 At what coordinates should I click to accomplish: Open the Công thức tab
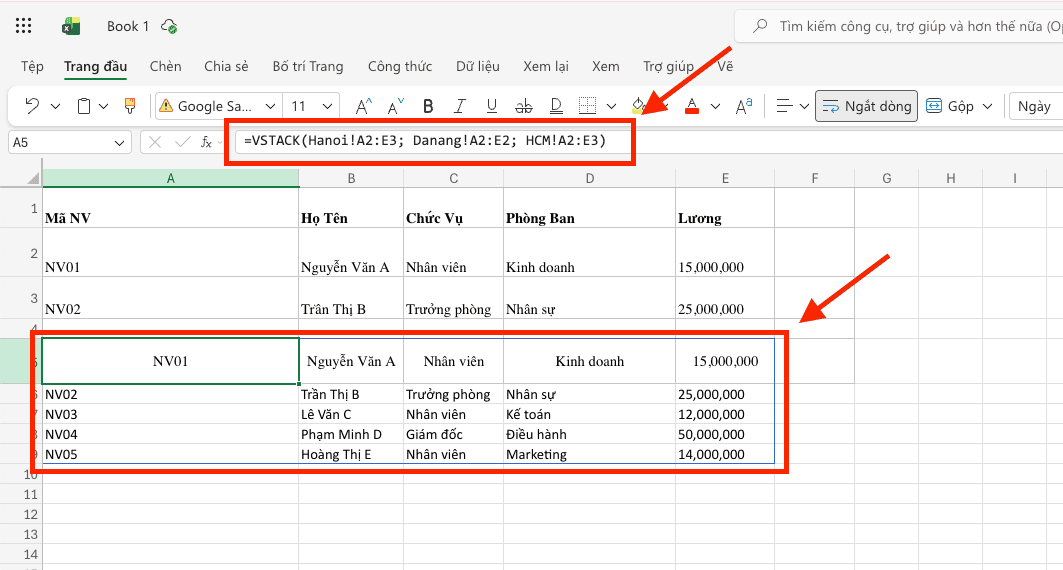click(400, 66)
